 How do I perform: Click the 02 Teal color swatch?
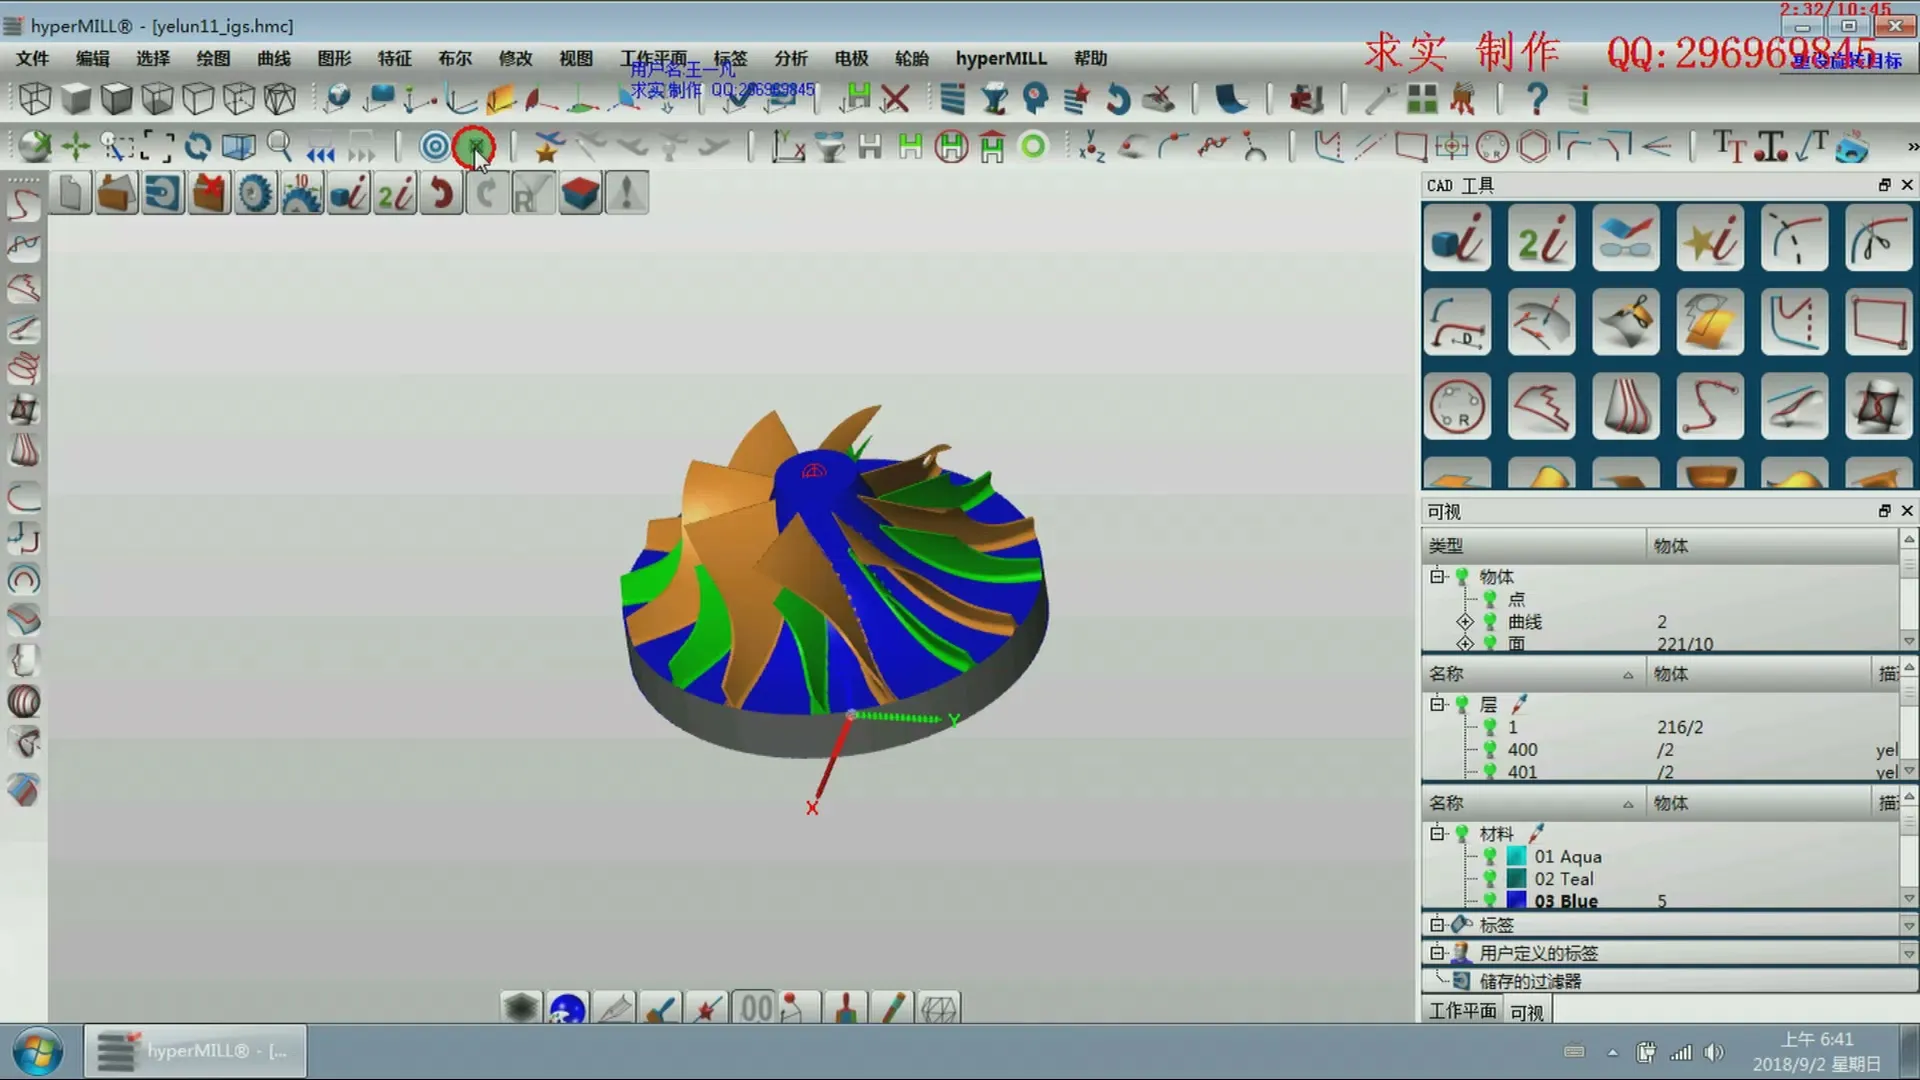point(1517,879)
